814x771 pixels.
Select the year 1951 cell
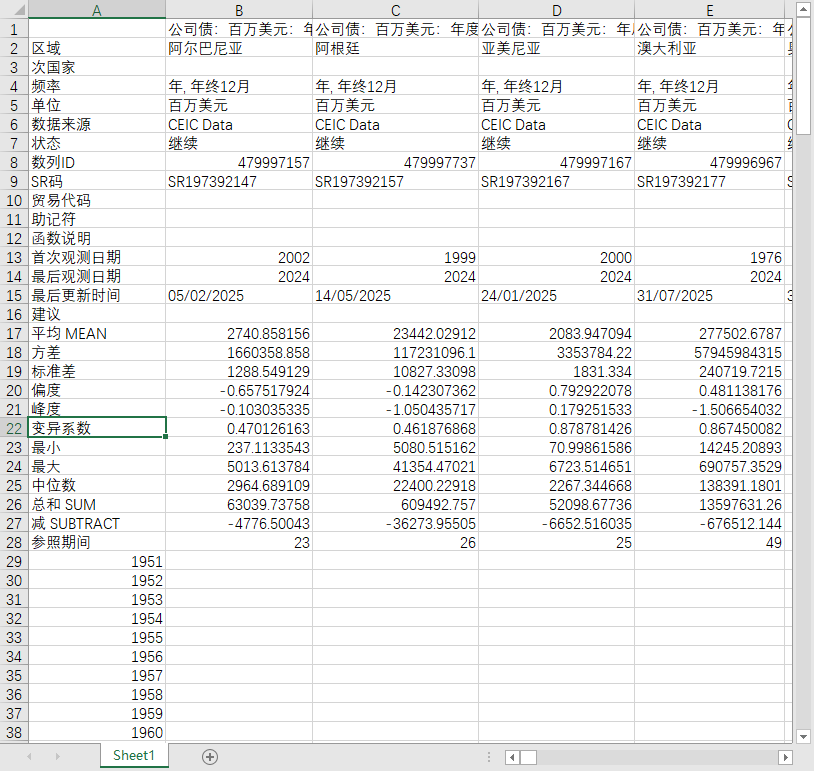[x=97, y=562]
